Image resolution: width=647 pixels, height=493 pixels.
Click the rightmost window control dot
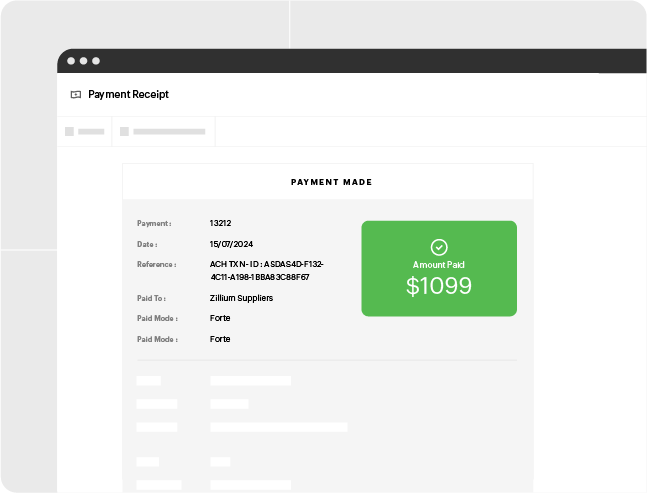coord(96,61)
